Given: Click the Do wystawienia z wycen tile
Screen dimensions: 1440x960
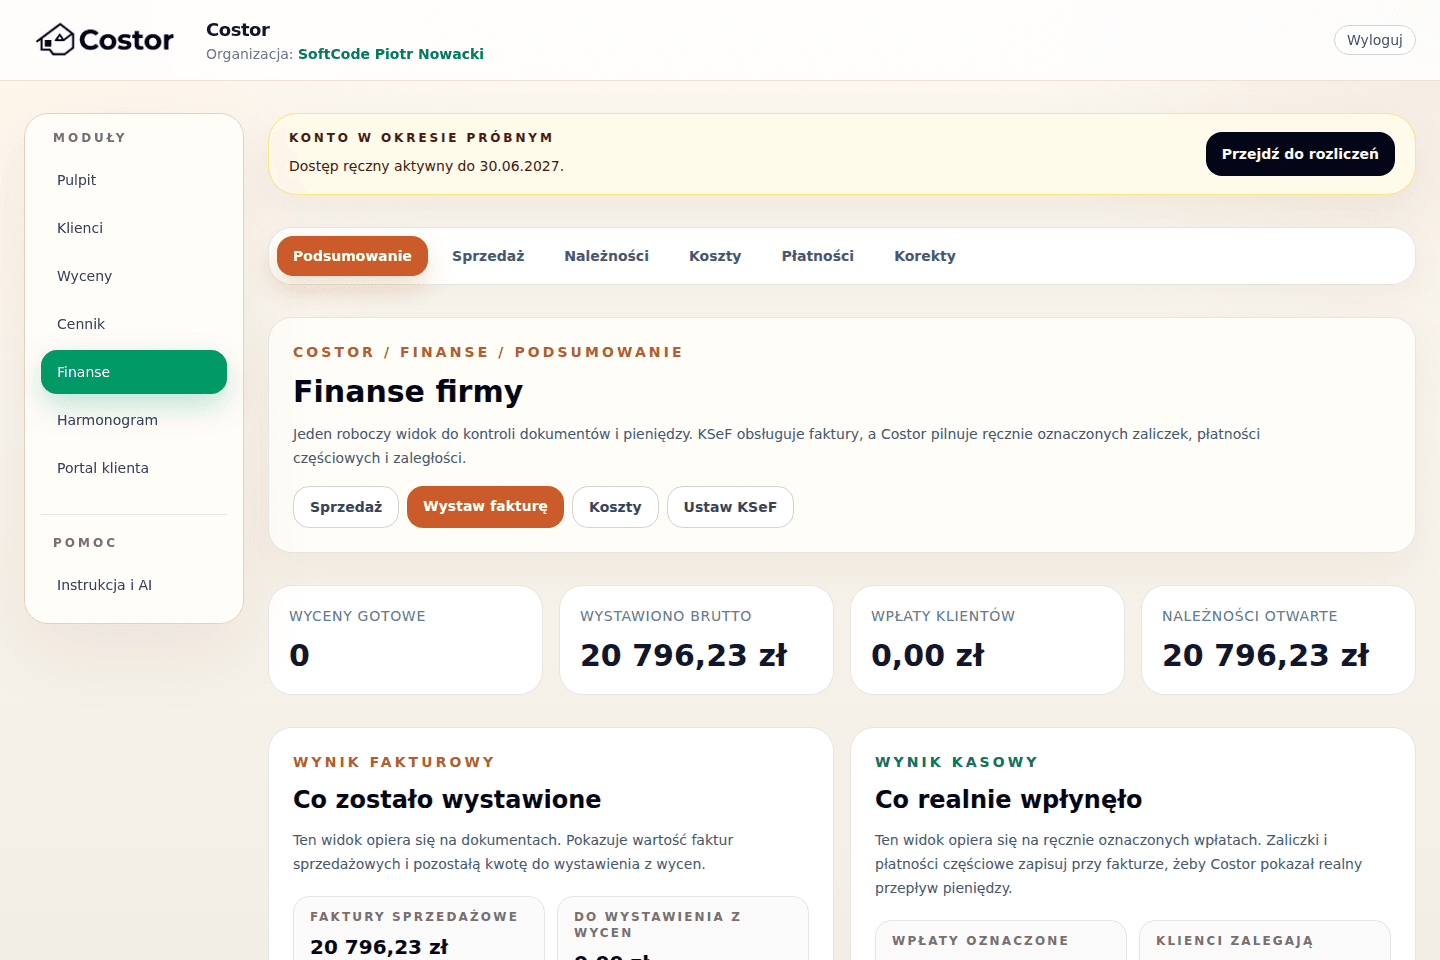Looking at the screenshot, I should [683, 929].
